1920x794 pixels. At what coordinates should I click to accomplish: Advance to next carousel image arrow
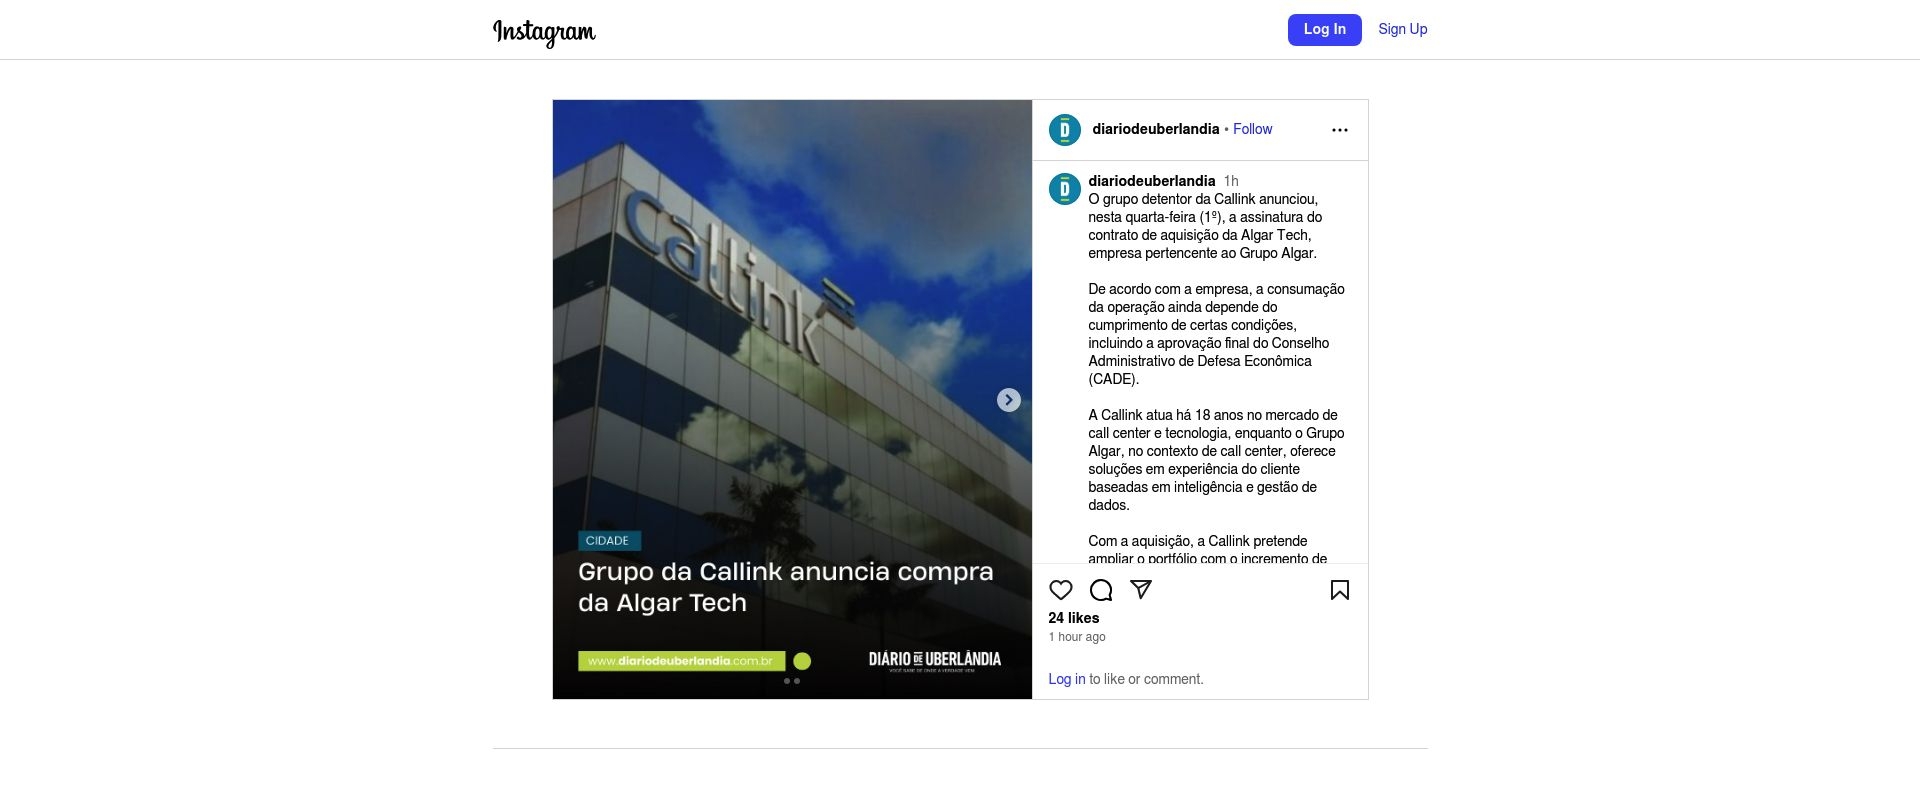pyautogui.click(x=1009, y=400)
